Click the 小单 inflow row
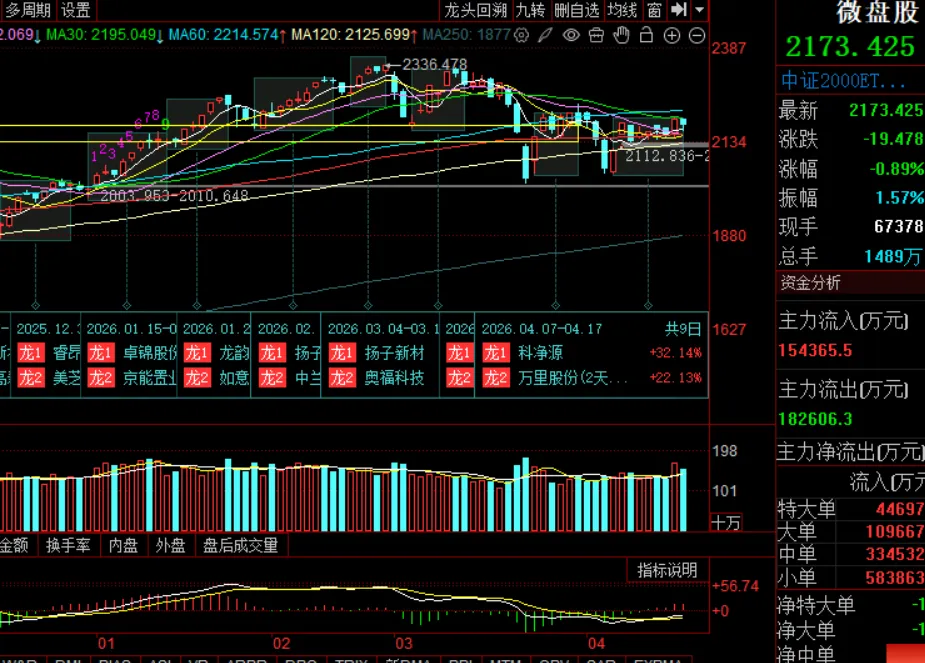Viewport: 925px width, 663px height. [x=851, y=577]
